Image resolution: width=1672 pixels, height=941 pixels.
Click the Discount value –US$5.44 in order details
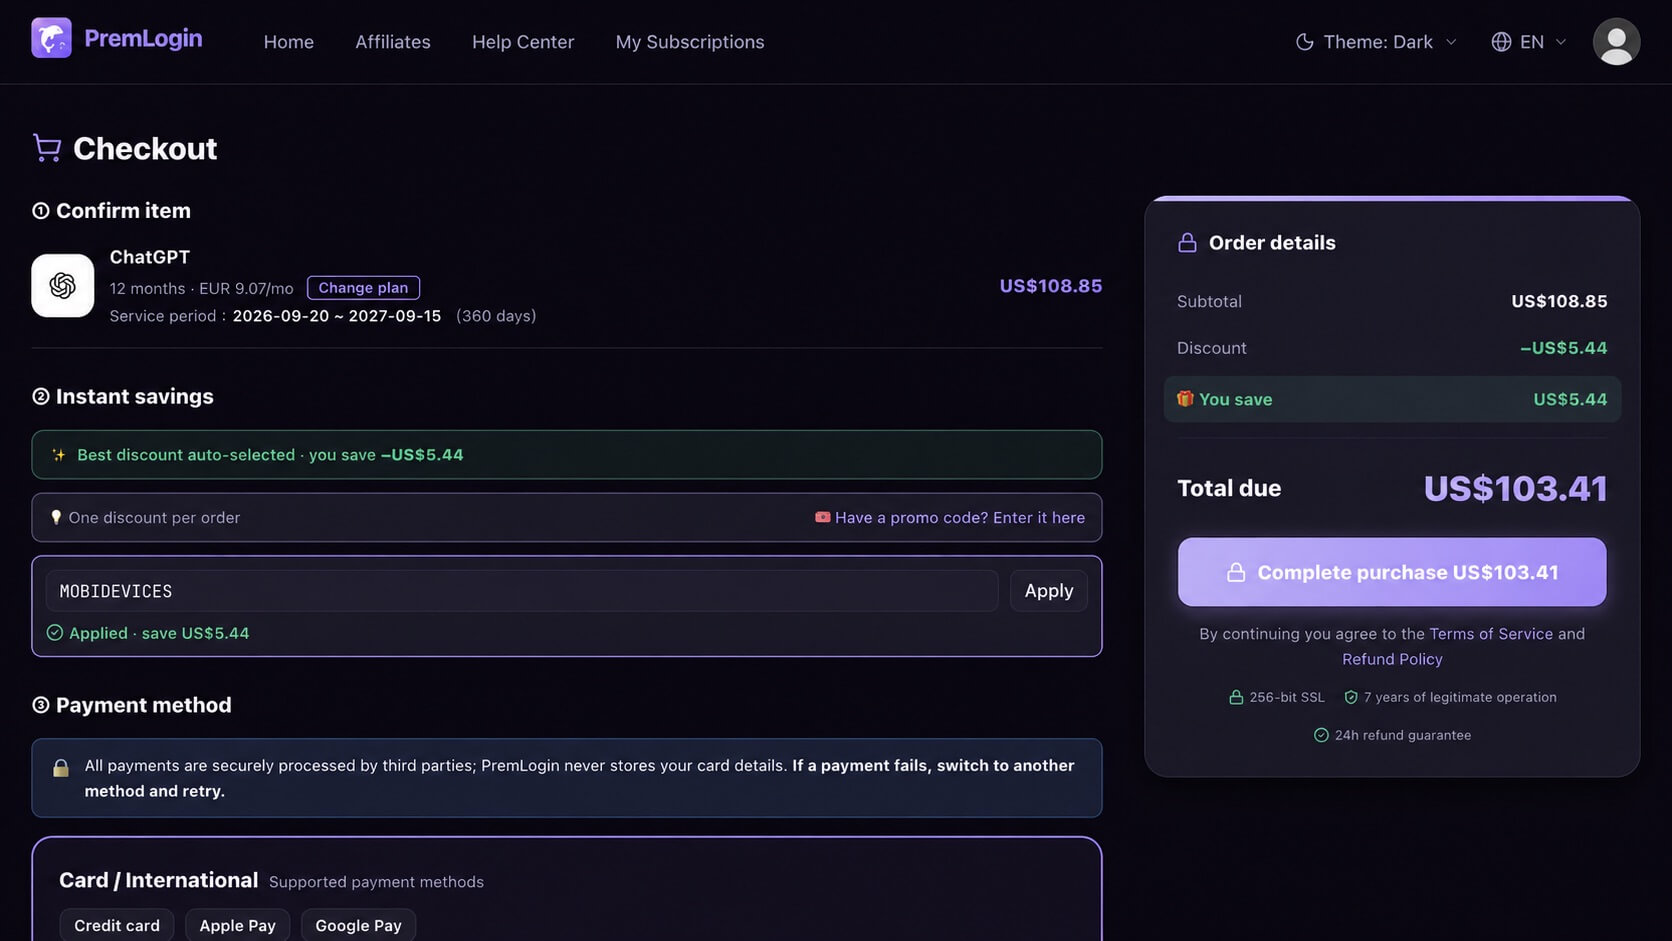pos(1564,348)
